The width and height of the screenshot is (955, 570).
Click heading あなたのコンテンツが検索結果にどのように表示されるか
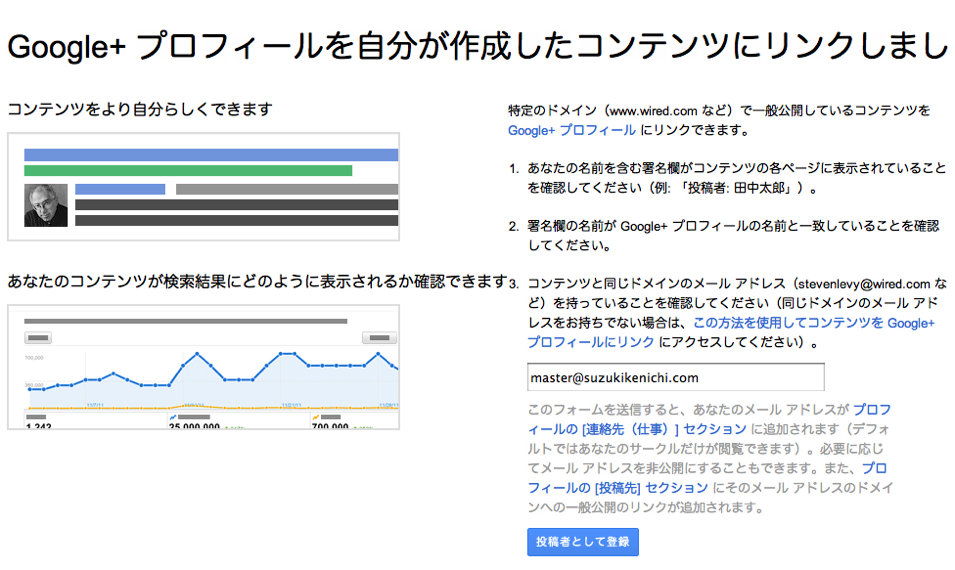pyautogui.click(x=258, y=281)
